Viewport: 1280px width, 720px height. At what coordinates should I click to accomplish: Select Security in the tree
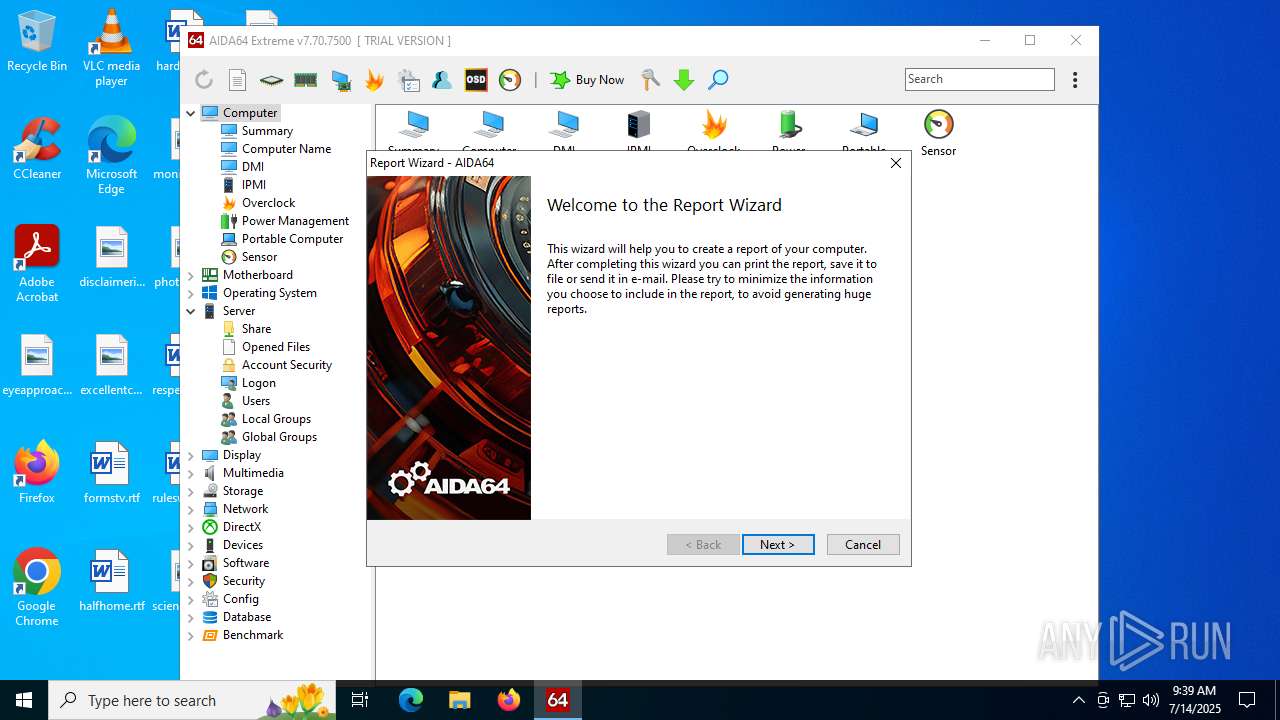pos(244,581)
